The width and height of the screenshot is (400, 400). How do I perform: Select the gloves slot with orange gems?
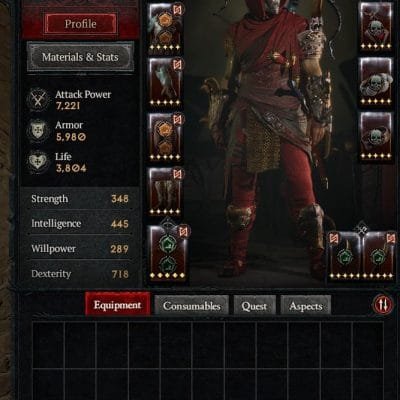tap(165, 137)
